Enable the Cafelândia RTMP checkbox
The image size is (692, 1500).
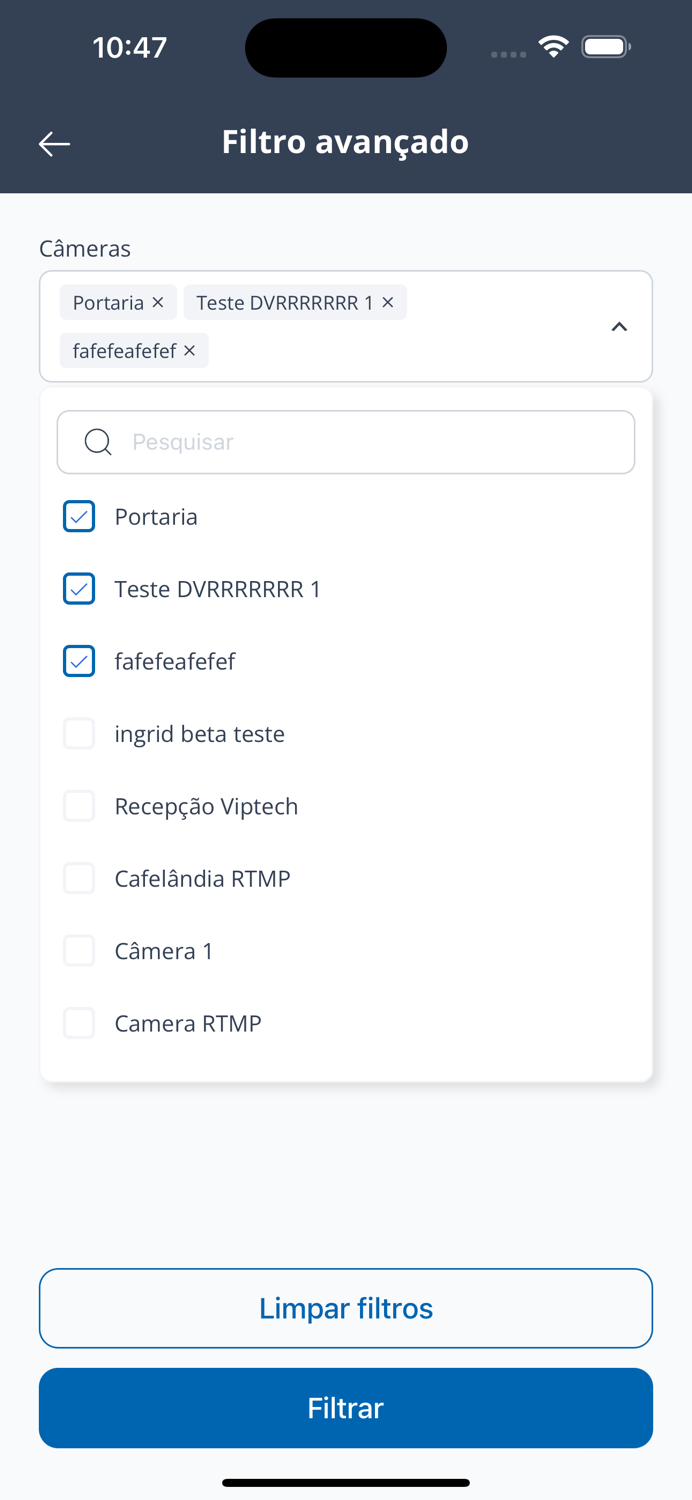[x=79, y=879]
